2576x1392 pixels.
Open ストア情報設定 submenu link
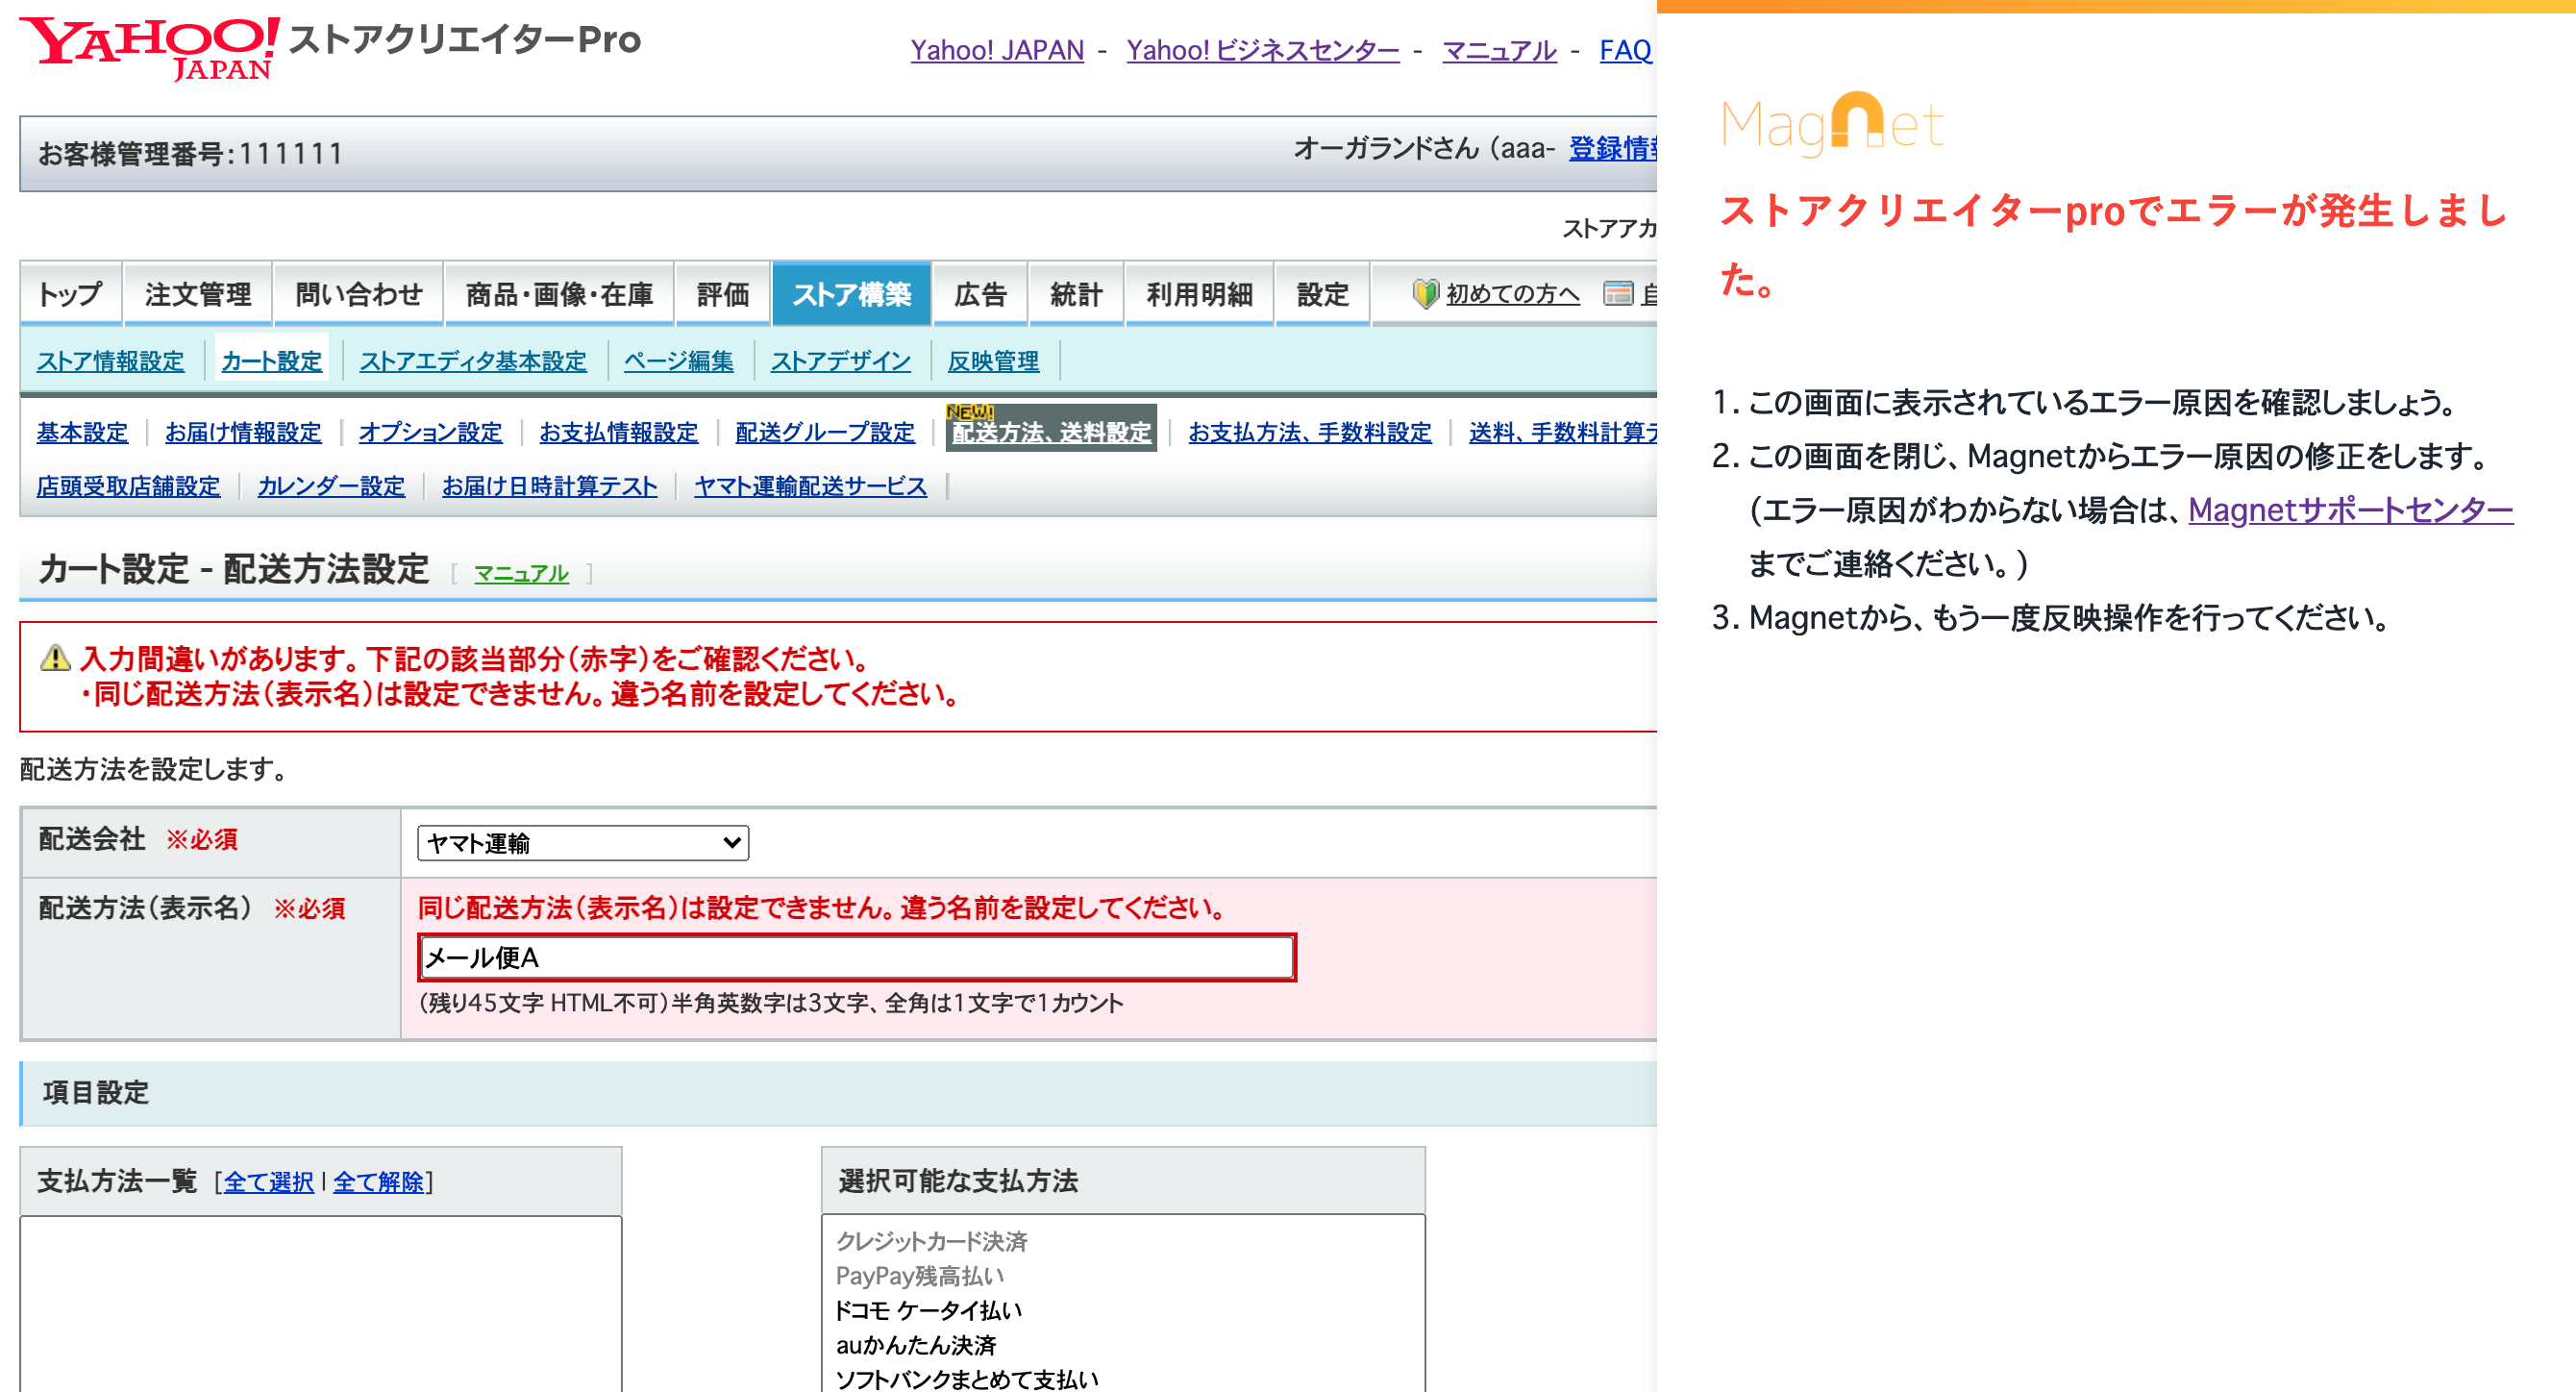[111, 361]
